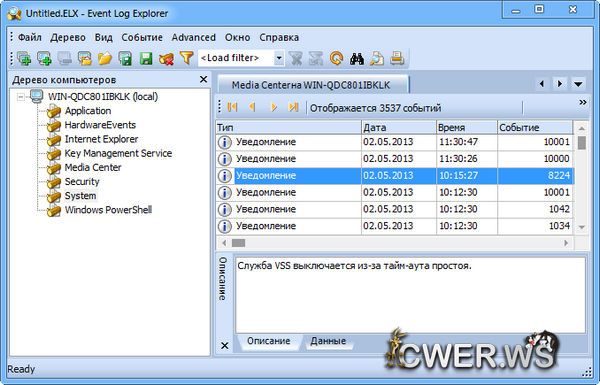Image resolution: width=600 pixels, height=385 pixels.
Task: Click the horizontal scrollbar right arrow
Action: pyautogui.click(x=566, y=243)
